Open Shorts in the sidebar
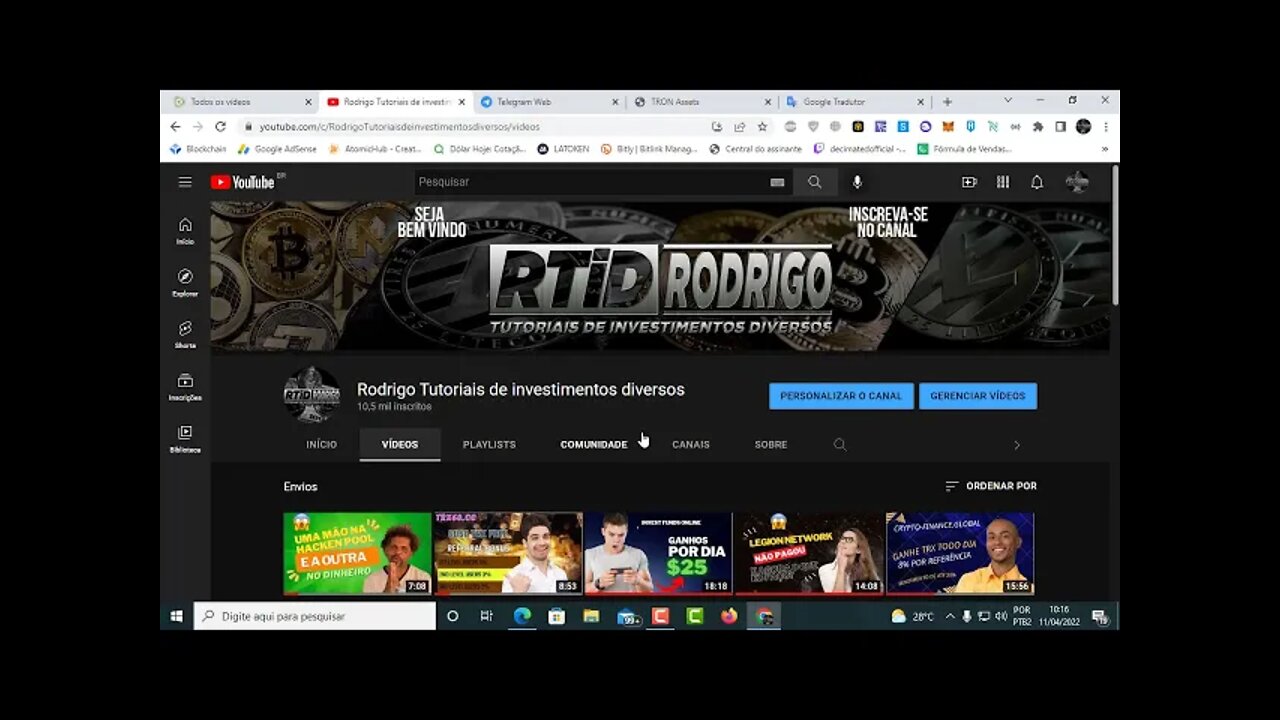 (x=185, y=335)
